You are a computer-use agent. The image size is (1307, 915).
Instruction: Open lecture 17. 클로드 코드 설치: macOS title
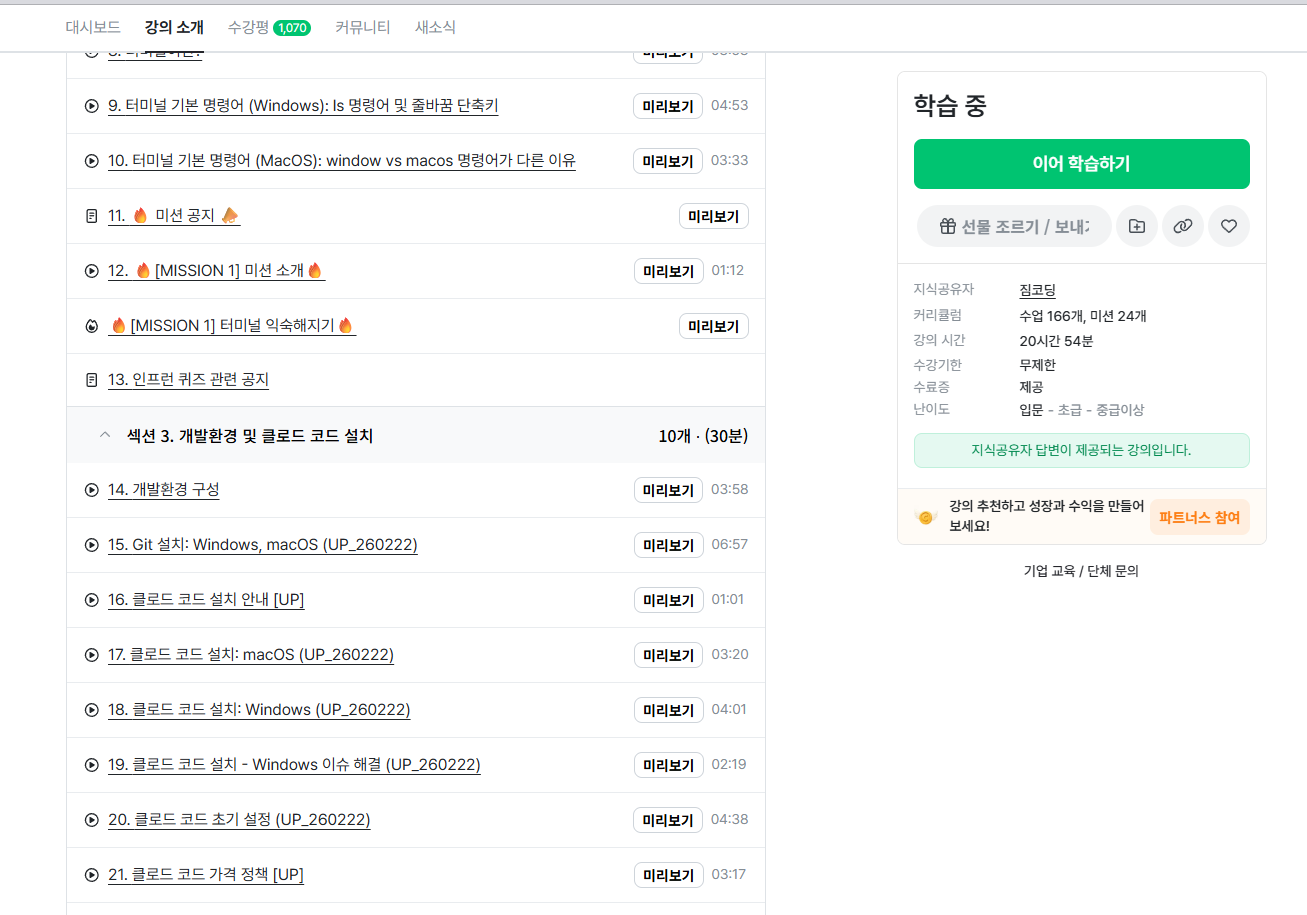pos(251,655)
